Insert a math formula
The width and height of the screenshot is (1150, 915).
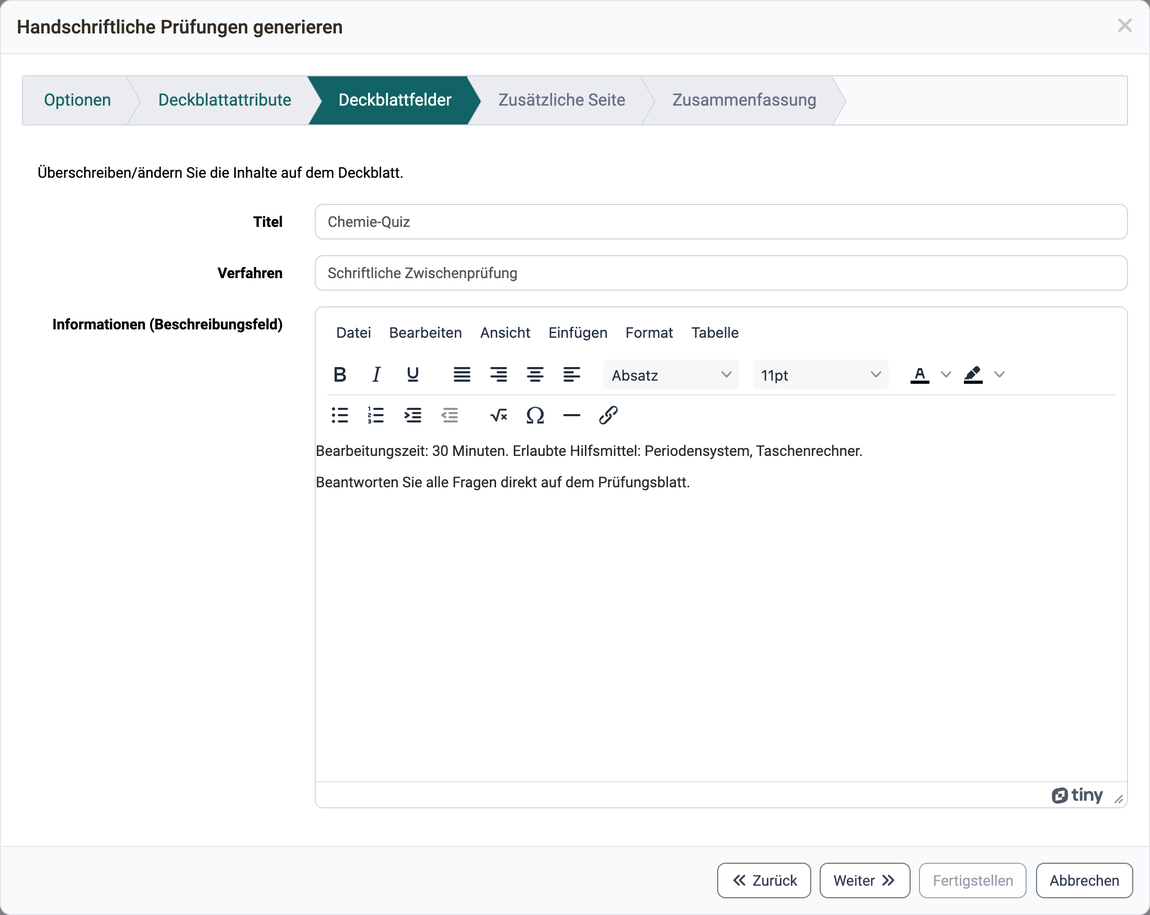tap(499, 416)
